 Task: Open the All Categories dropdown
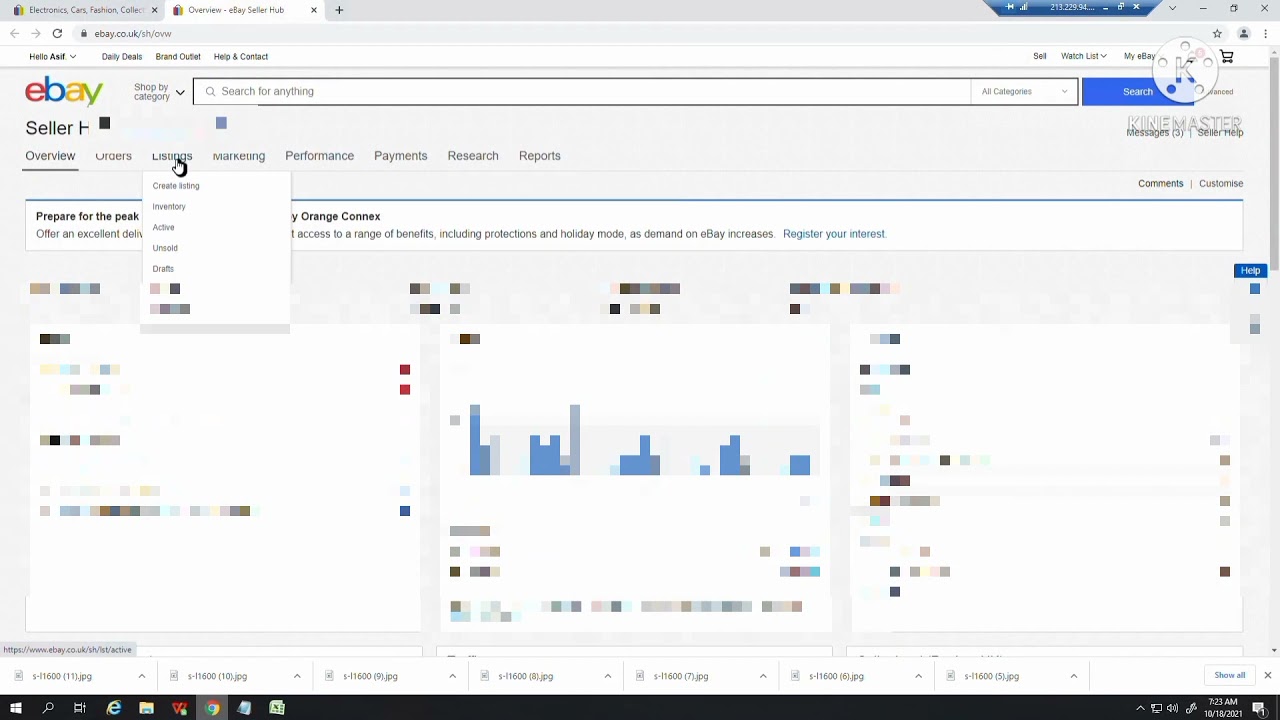pos(1024,91)
